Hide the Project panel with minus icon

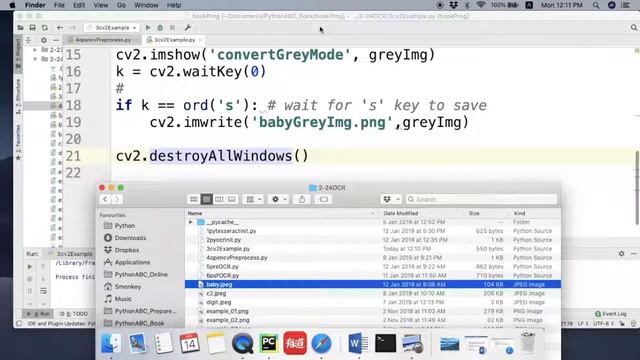click(x=56, y=40)
